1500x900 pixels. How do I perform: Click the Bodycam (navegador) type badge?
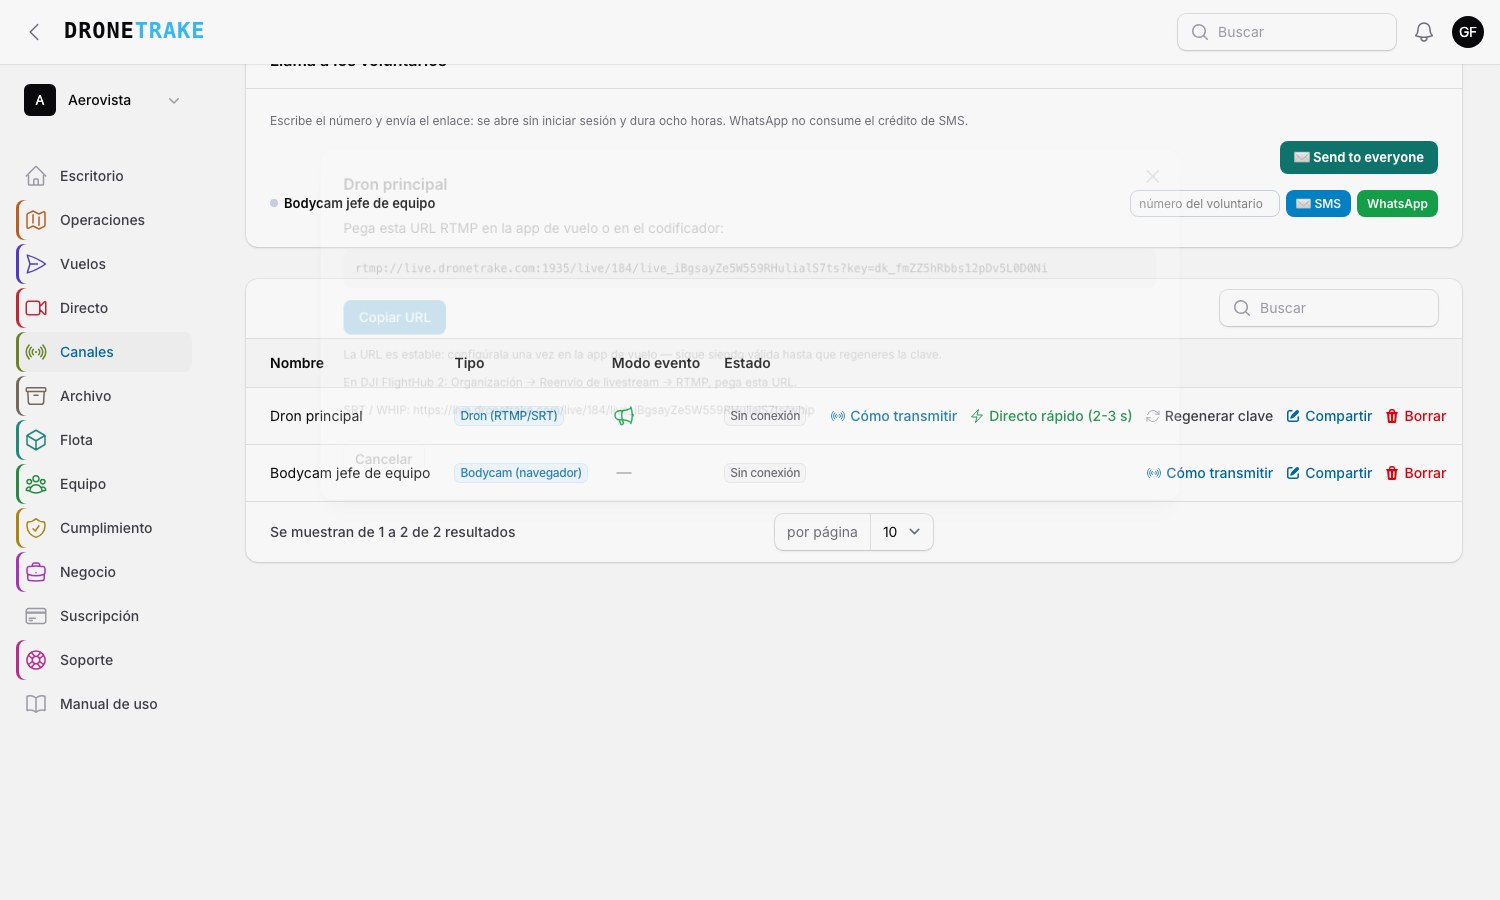coord(521,473)
